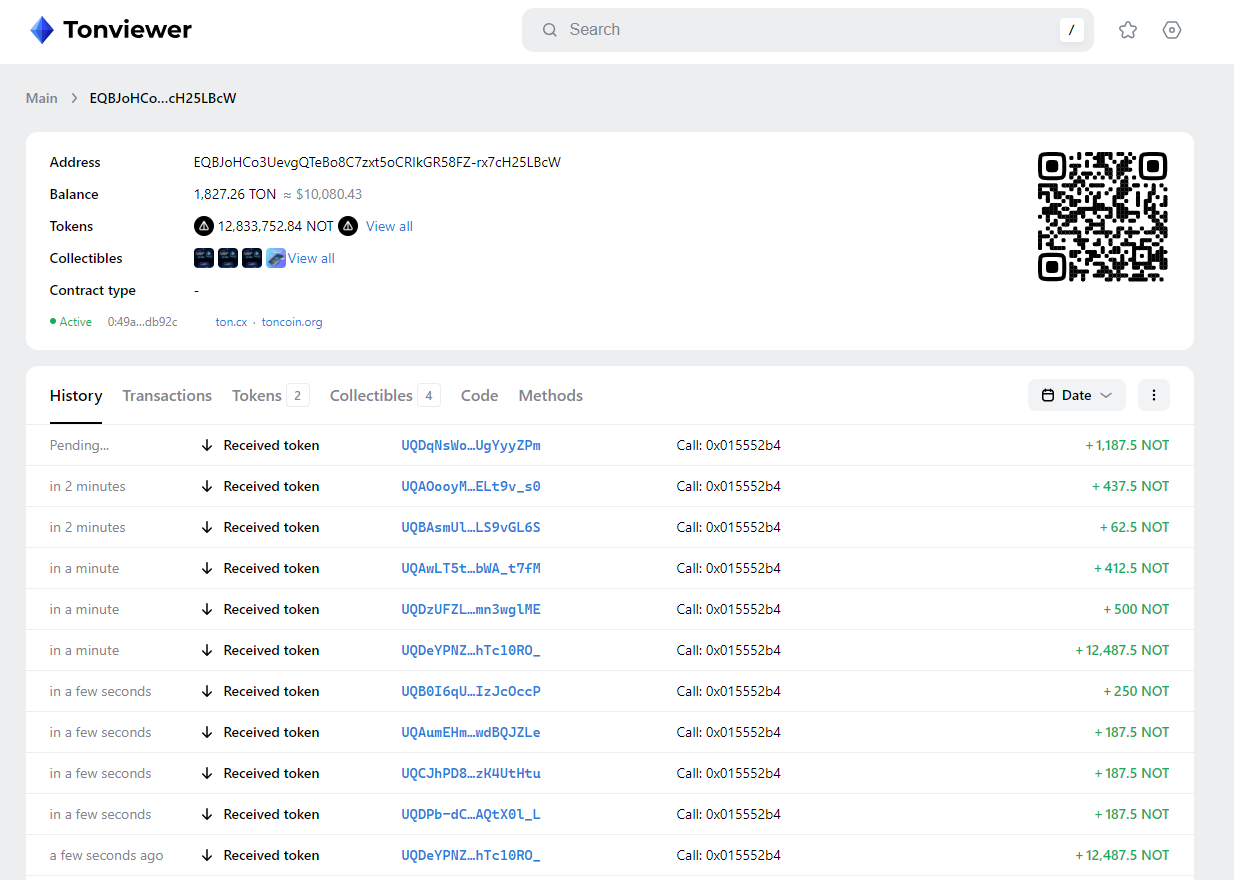Open the first collectible thumbnail
Image resolution: width=1234 pixels, height=880 pixels.
tap(204, 258)
